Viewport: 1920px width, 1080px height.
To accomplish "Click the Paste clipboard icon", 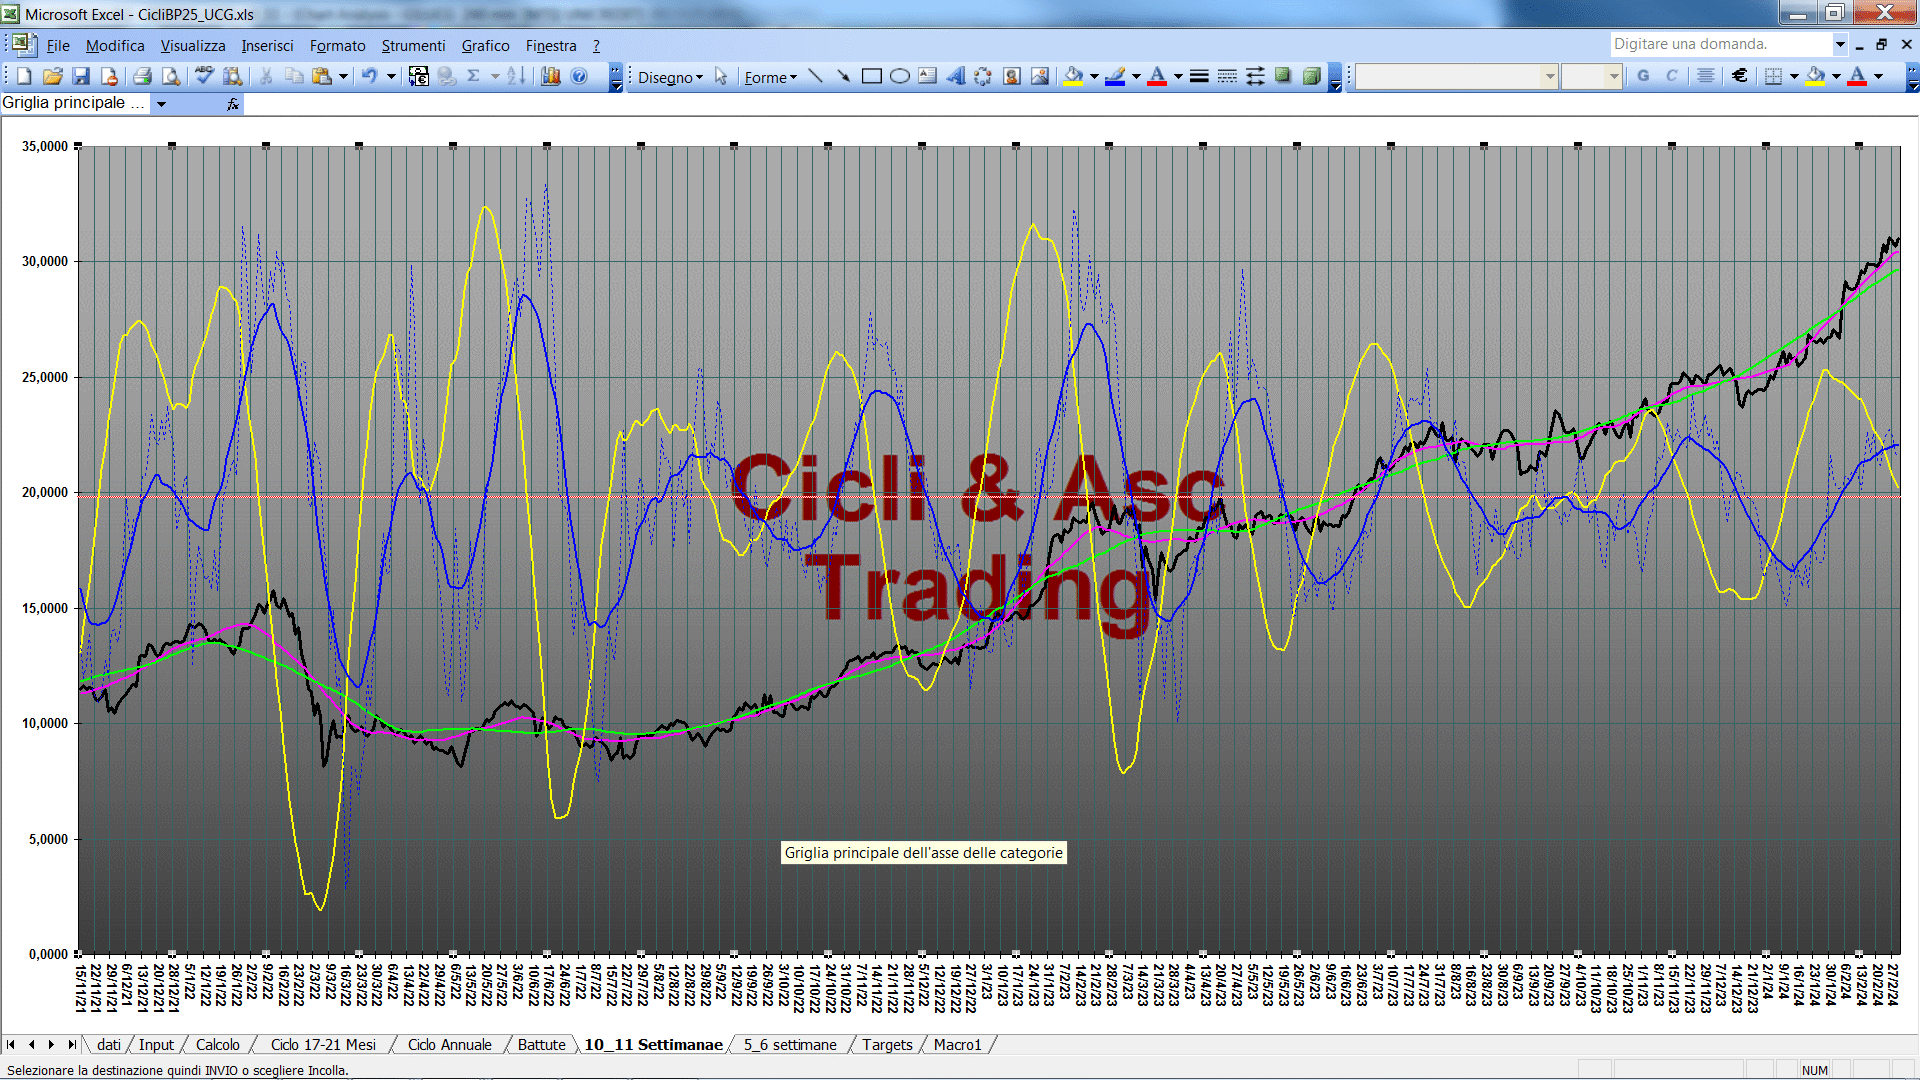I will [321, 76].
